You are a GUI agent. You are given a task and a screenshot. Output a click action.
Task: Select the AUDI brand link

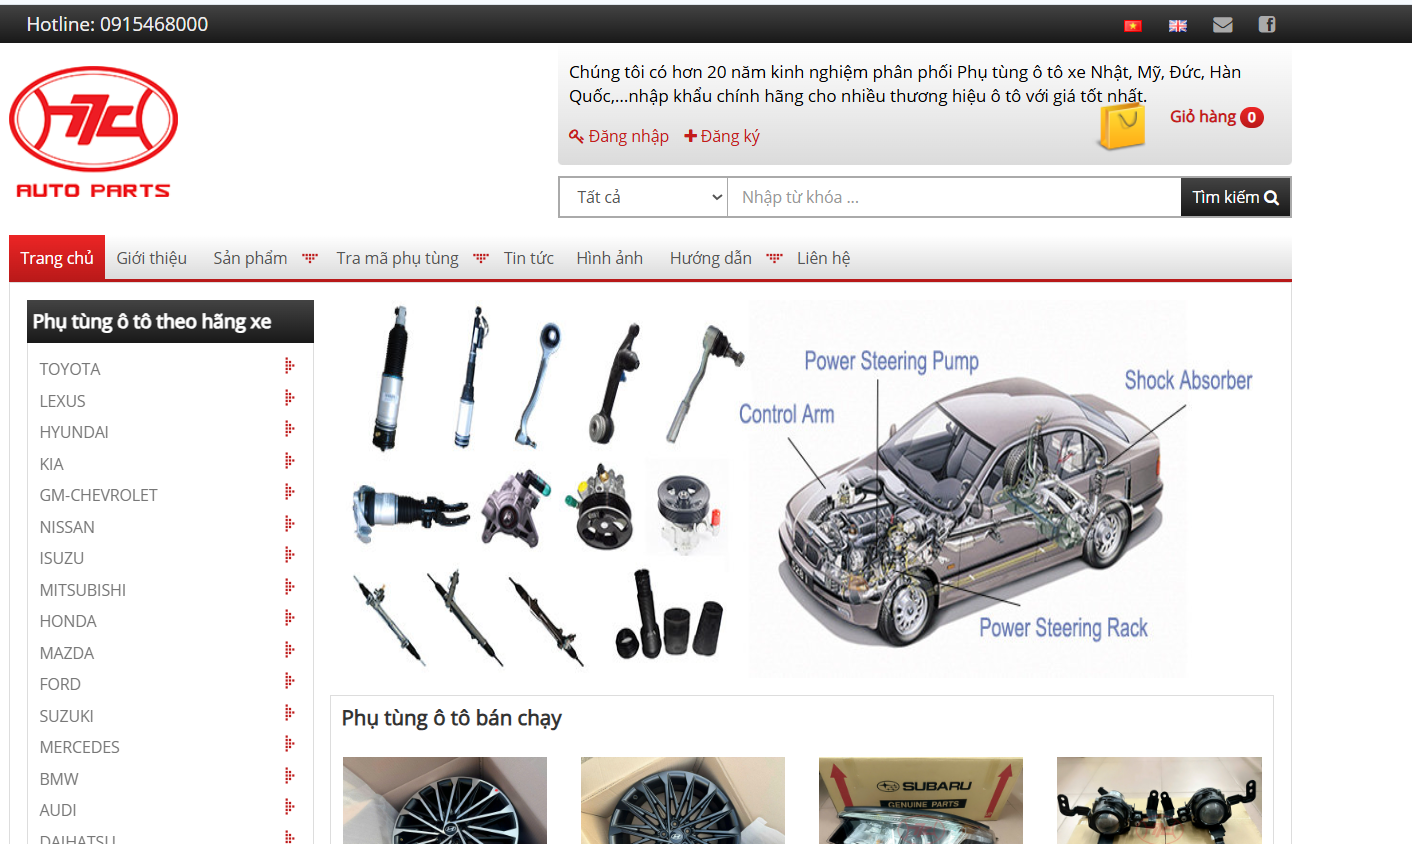click(58, 810)
